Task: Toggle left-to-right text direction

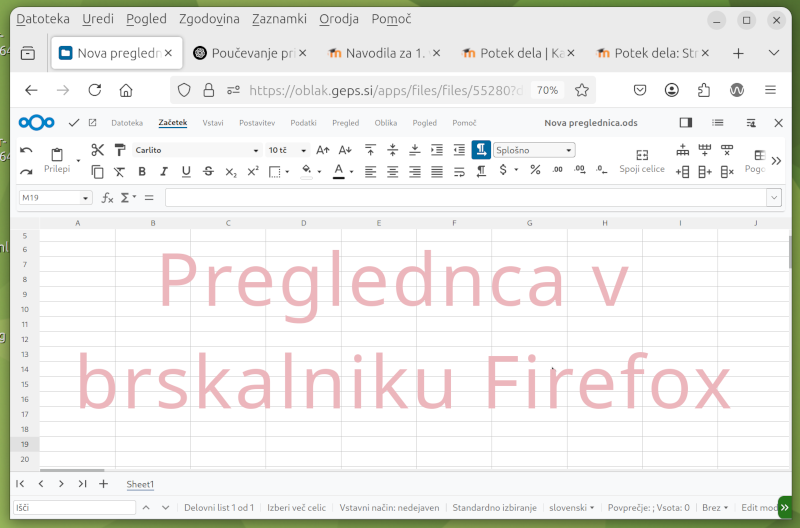Action: (x=481, y=150)
